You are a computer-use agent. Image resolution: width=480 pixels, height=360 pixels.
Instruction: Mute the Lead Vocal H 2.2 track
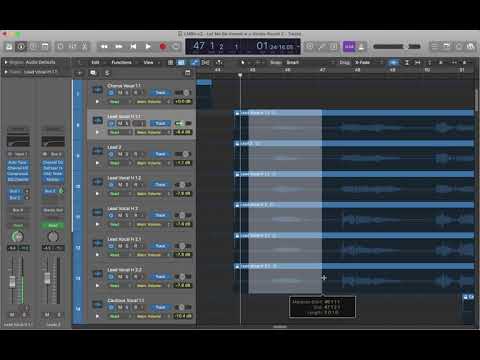tap(120, 277)
